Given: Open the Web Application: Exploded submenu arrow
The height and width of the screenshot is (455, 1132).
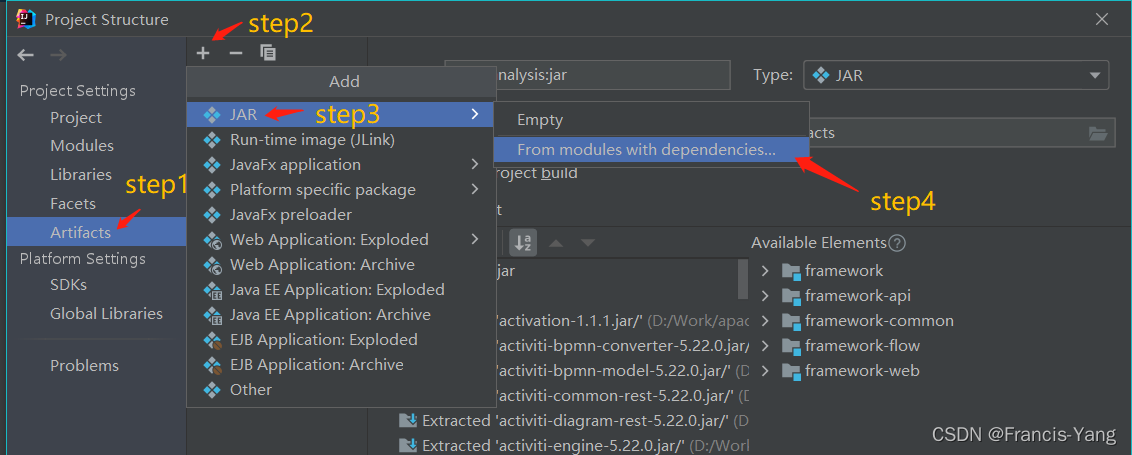Looking at the screenshot, I should click(474, 239).
